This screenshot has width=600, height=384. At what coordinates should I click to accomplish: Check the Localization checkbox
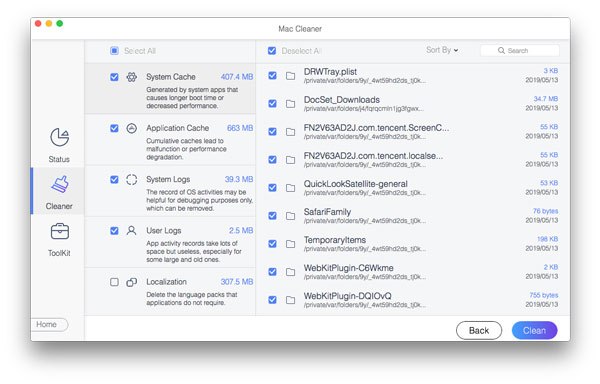pyautogui.click(x=114, y=282)
